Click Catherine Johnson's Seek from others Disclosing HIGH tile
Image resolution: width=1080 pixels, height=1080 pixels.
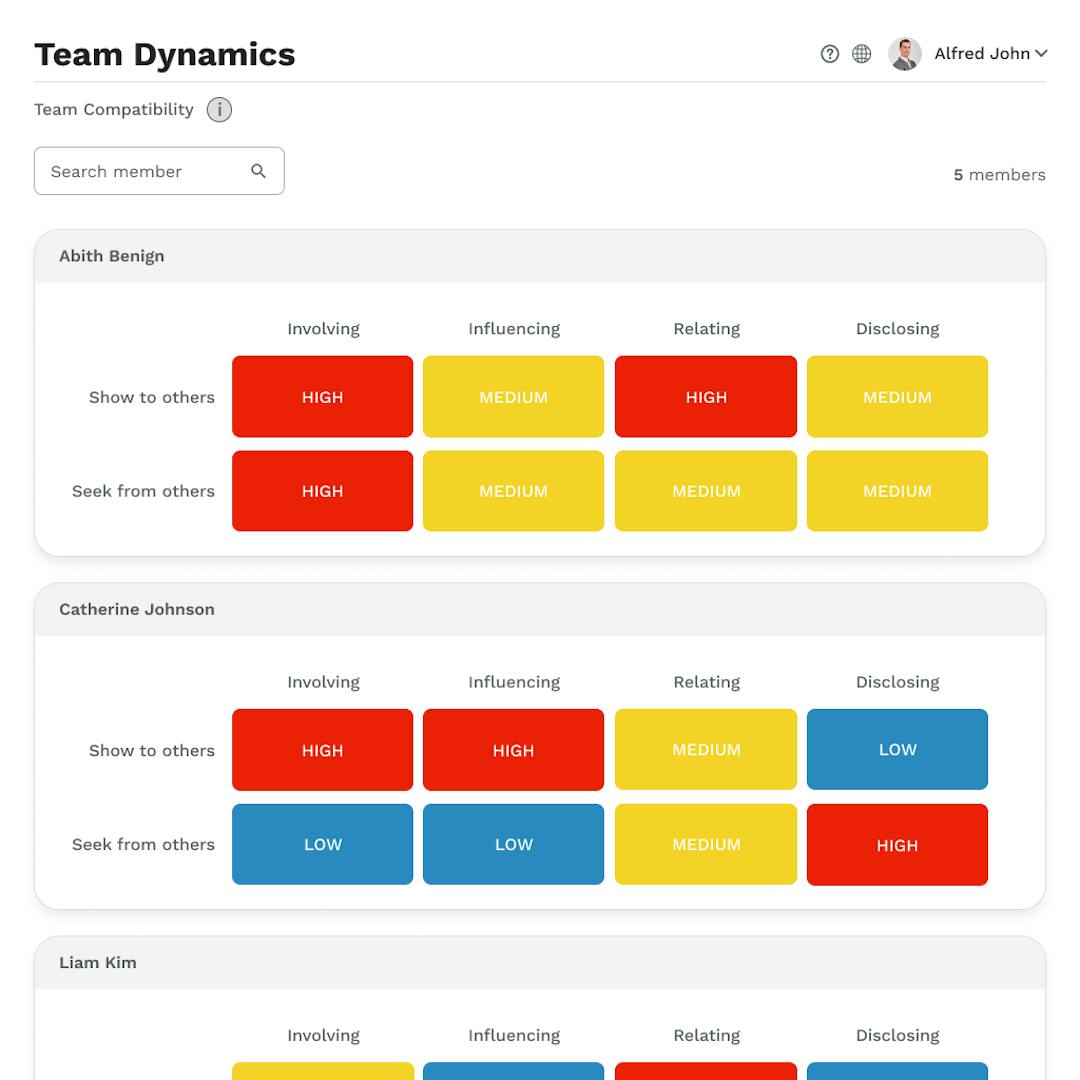(x=897, y=844)
